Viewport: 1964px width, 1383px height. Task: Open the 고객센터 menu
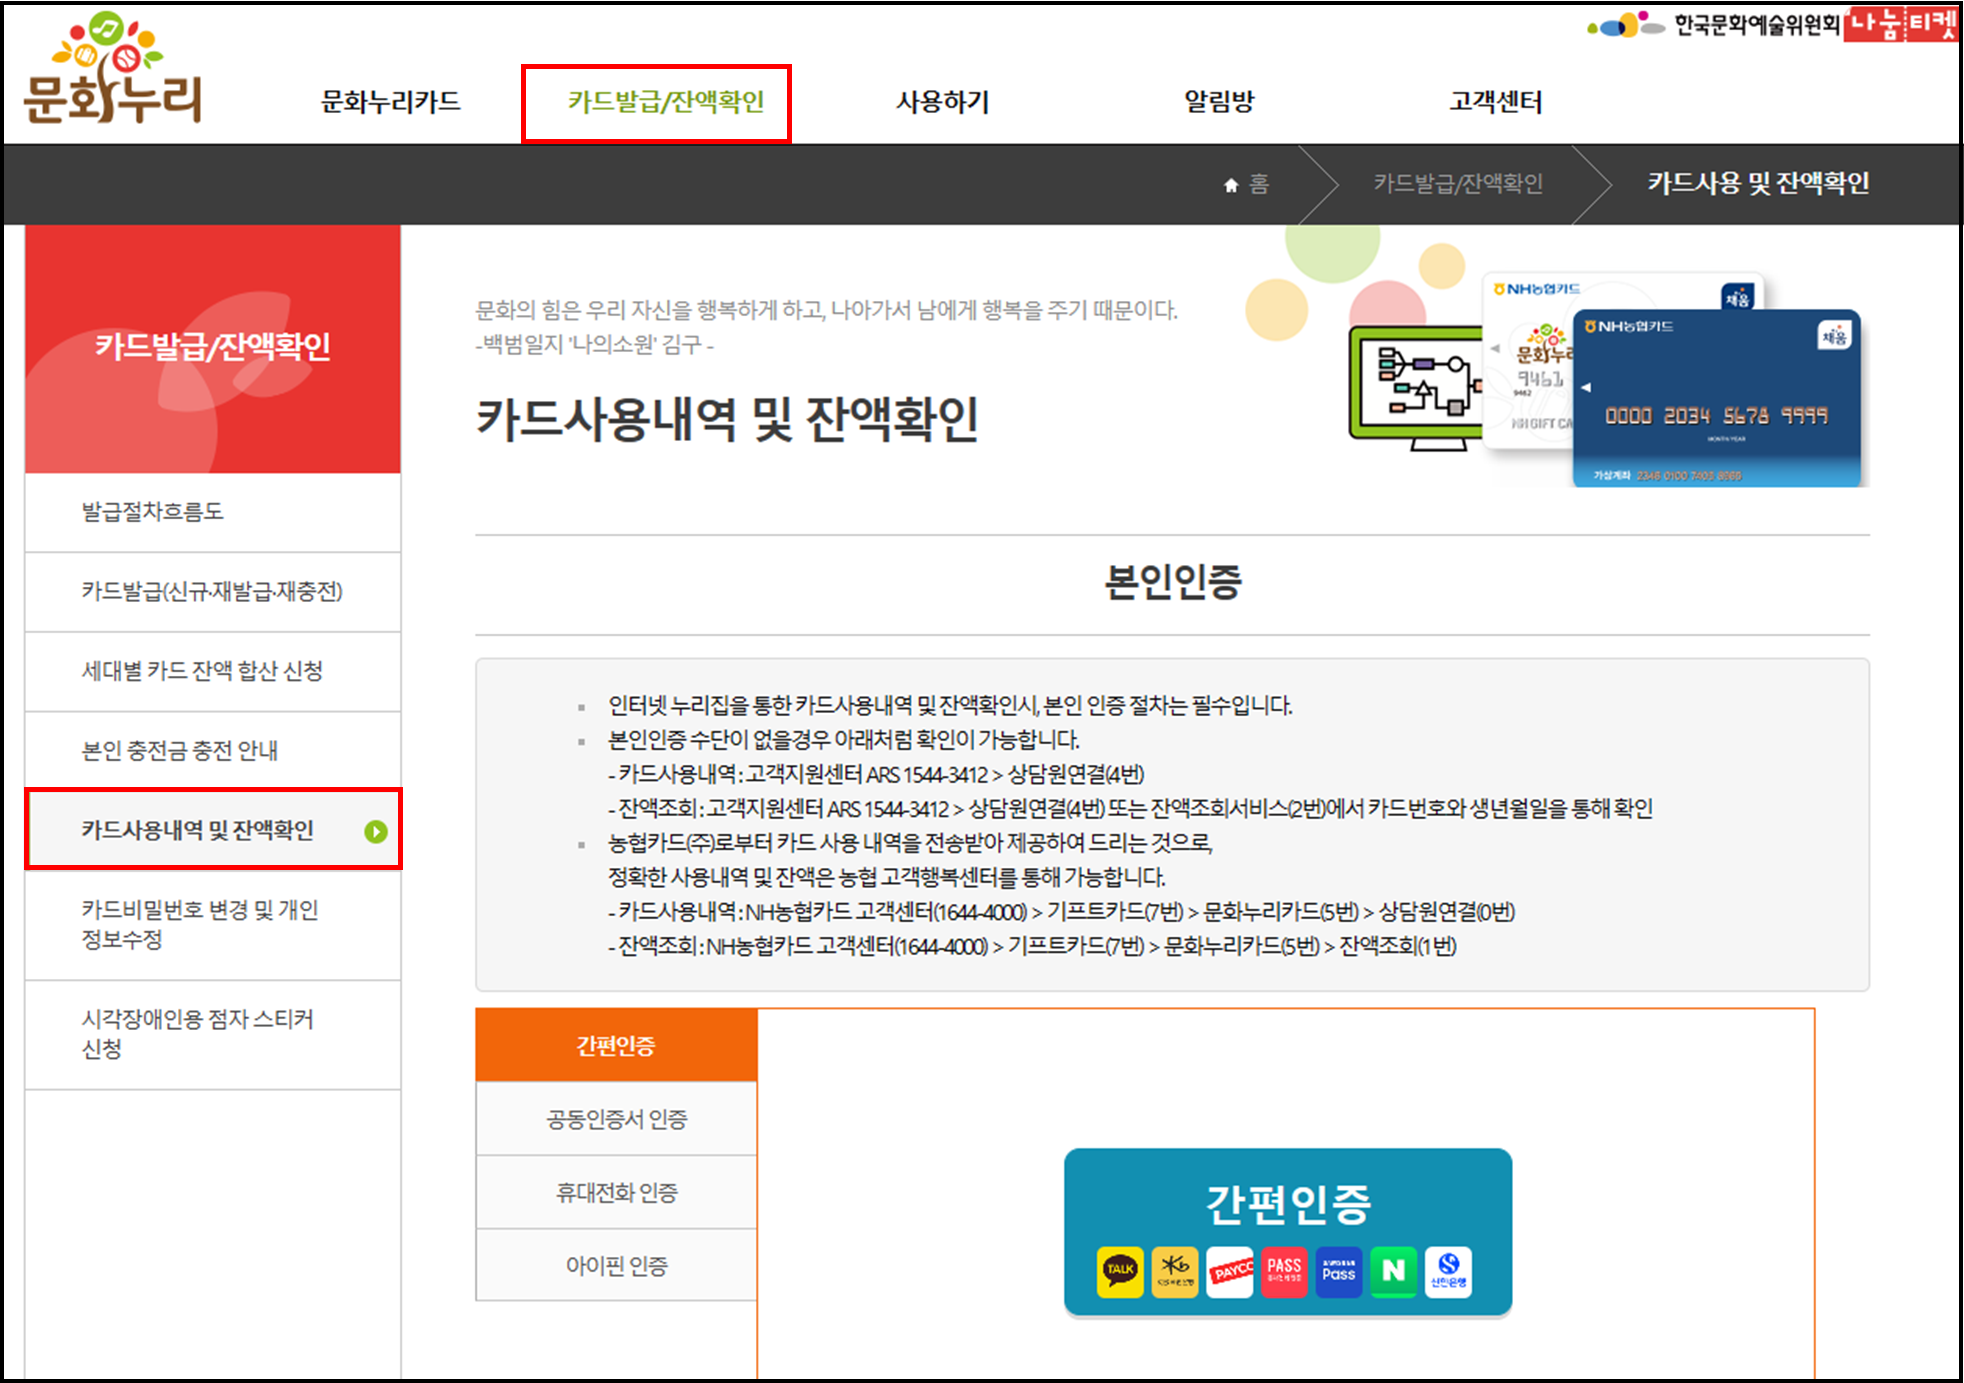pos(1494,100)
